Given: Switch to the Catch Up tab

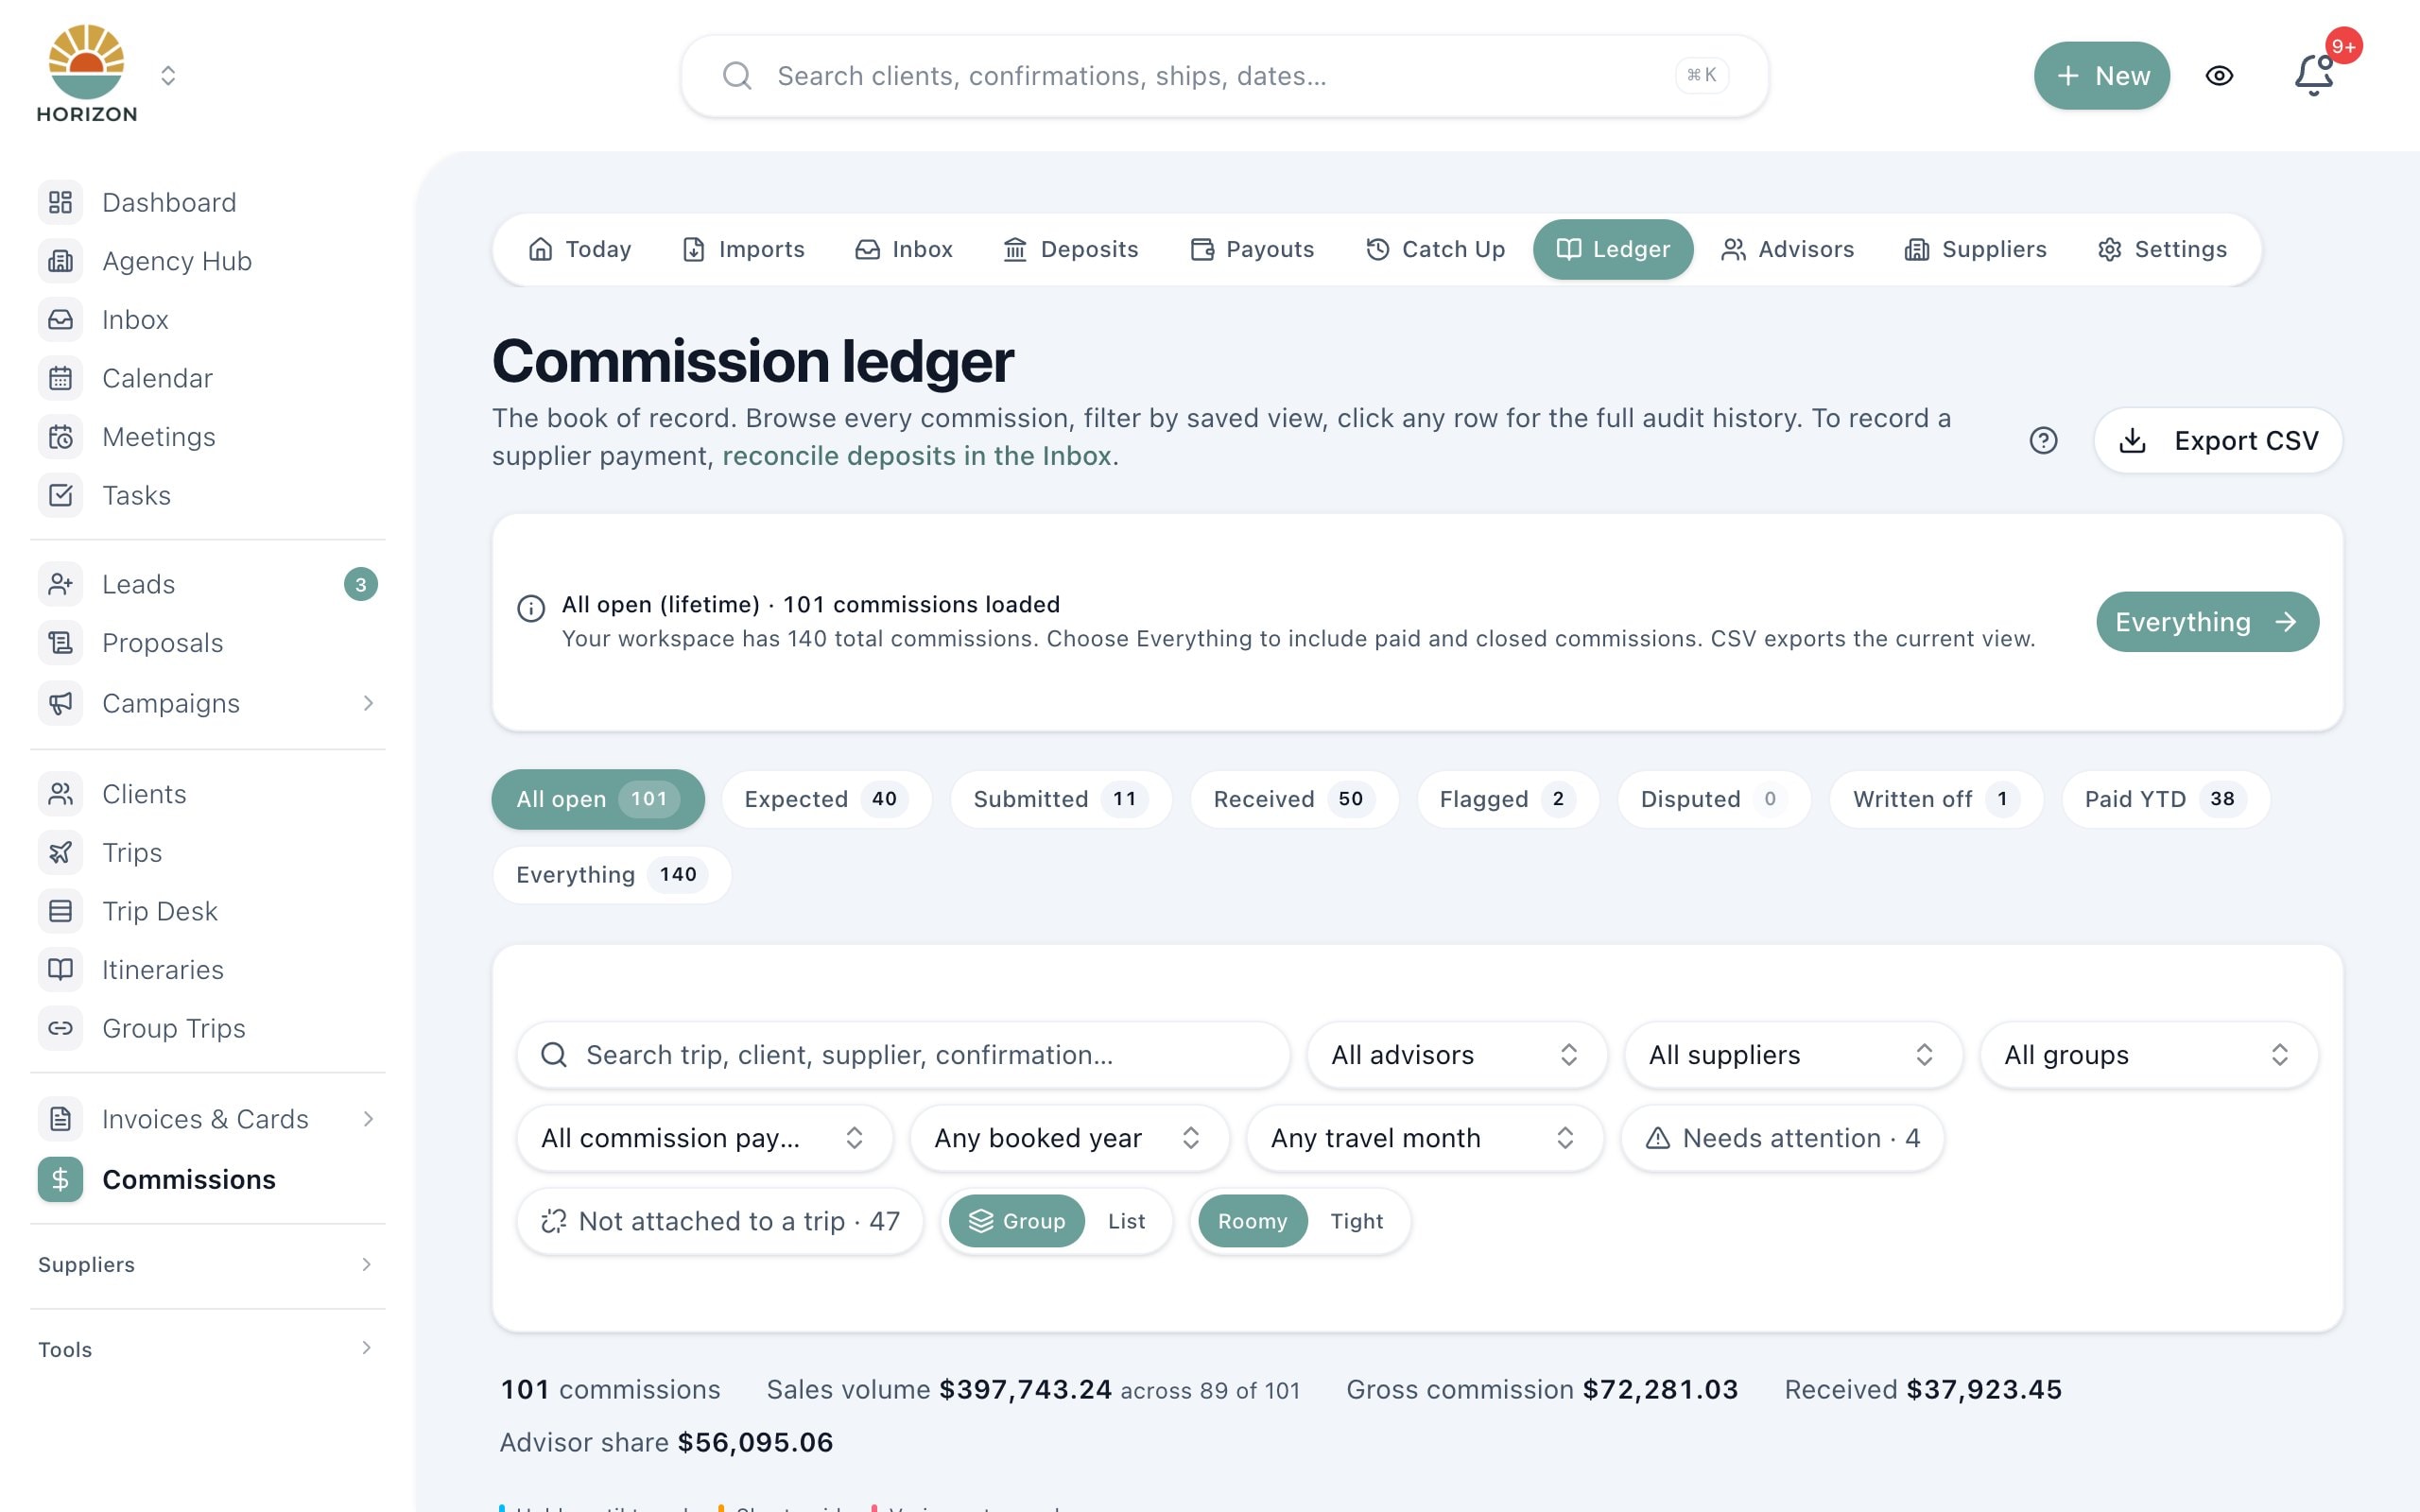Looking at the screenshot, I should 1435,249.
